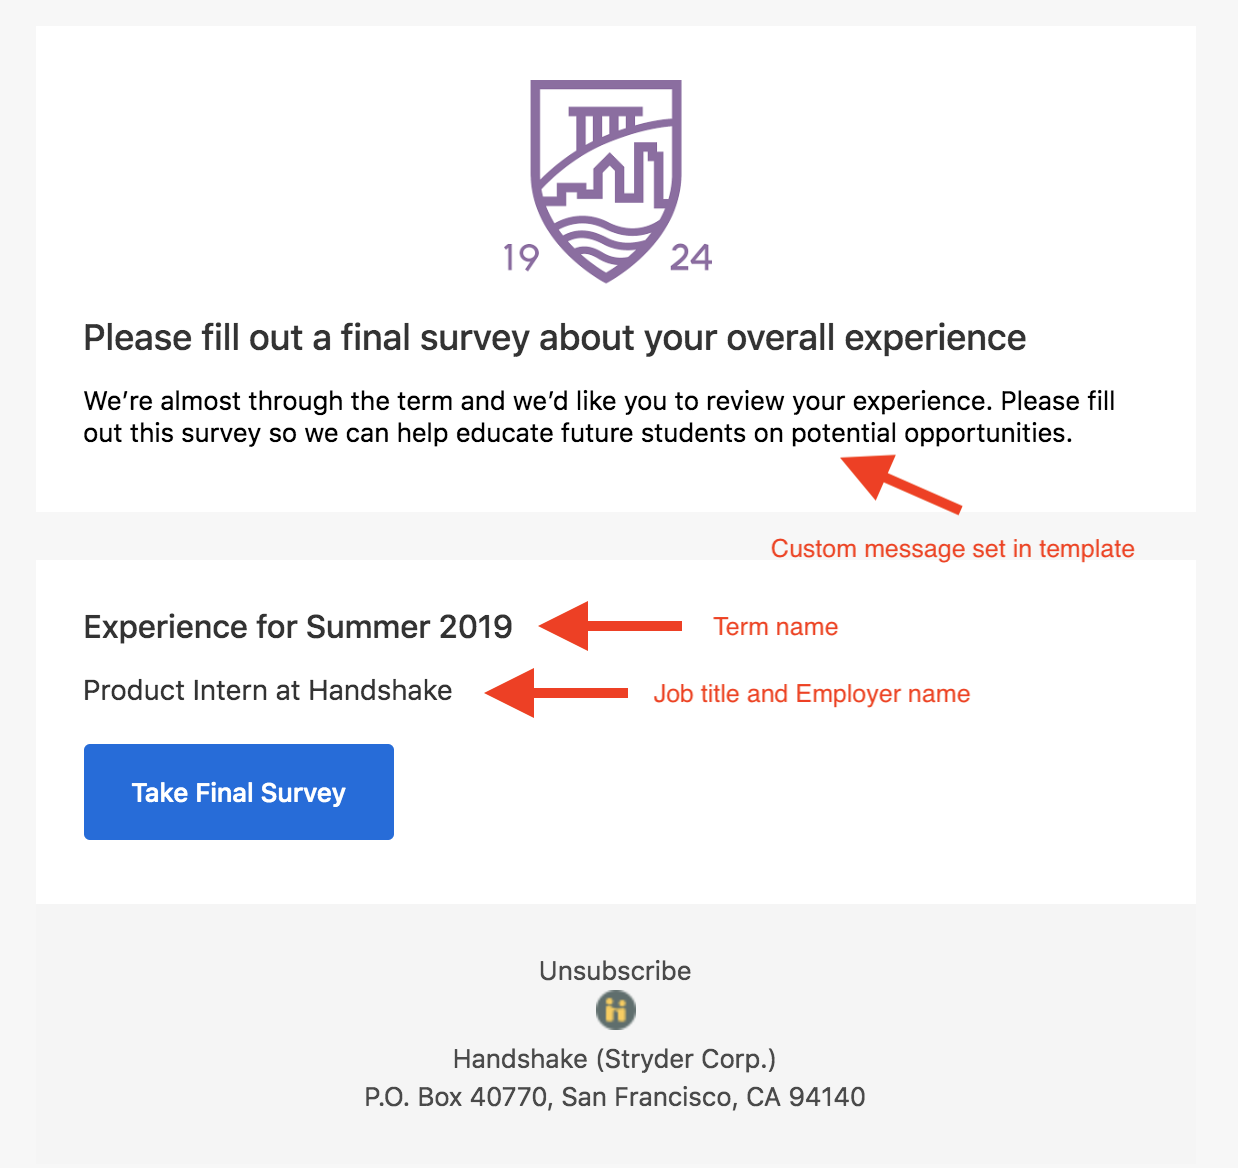Click the Handshake logo icon in footer

[x=616, y=1010]
